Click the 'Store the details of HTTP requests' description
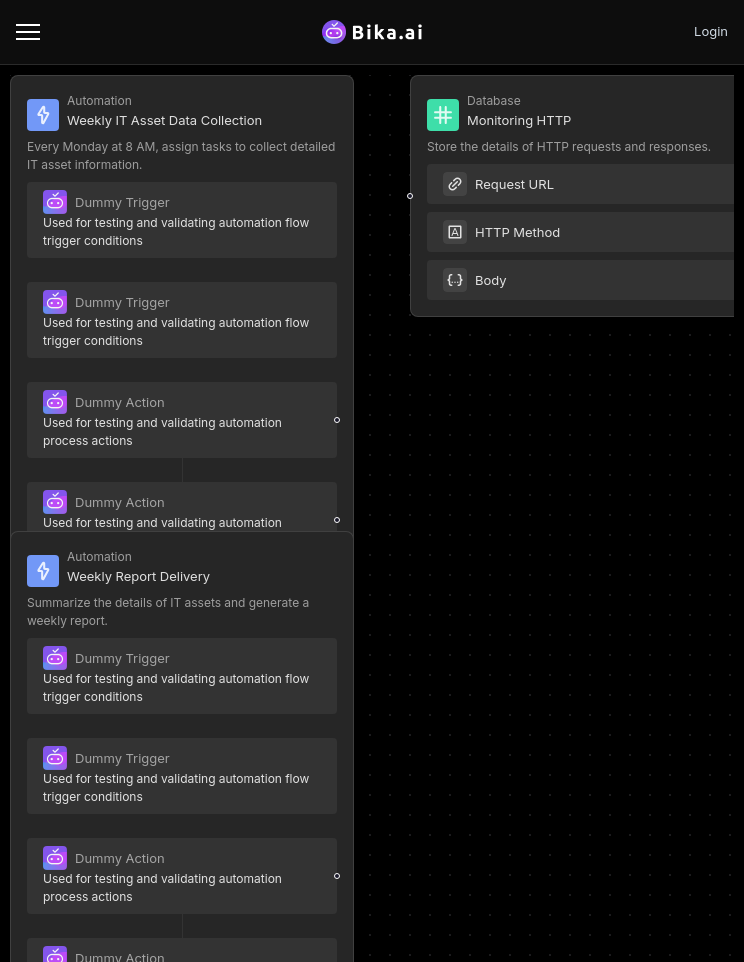The width and height of the screenshot is (744, 962). click(569, 147)
